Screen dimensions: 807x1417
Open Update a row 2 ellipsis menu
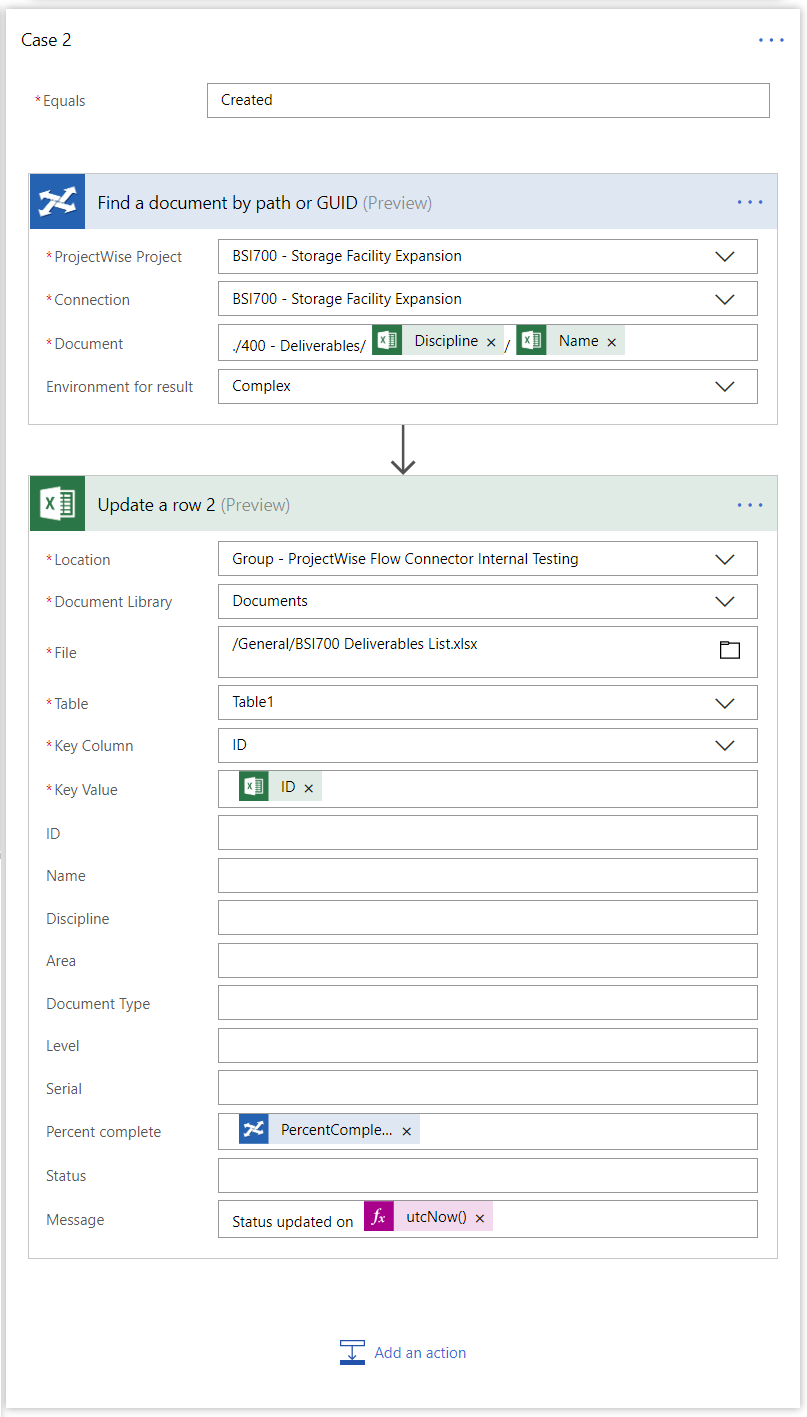click(x=750, y=505)
